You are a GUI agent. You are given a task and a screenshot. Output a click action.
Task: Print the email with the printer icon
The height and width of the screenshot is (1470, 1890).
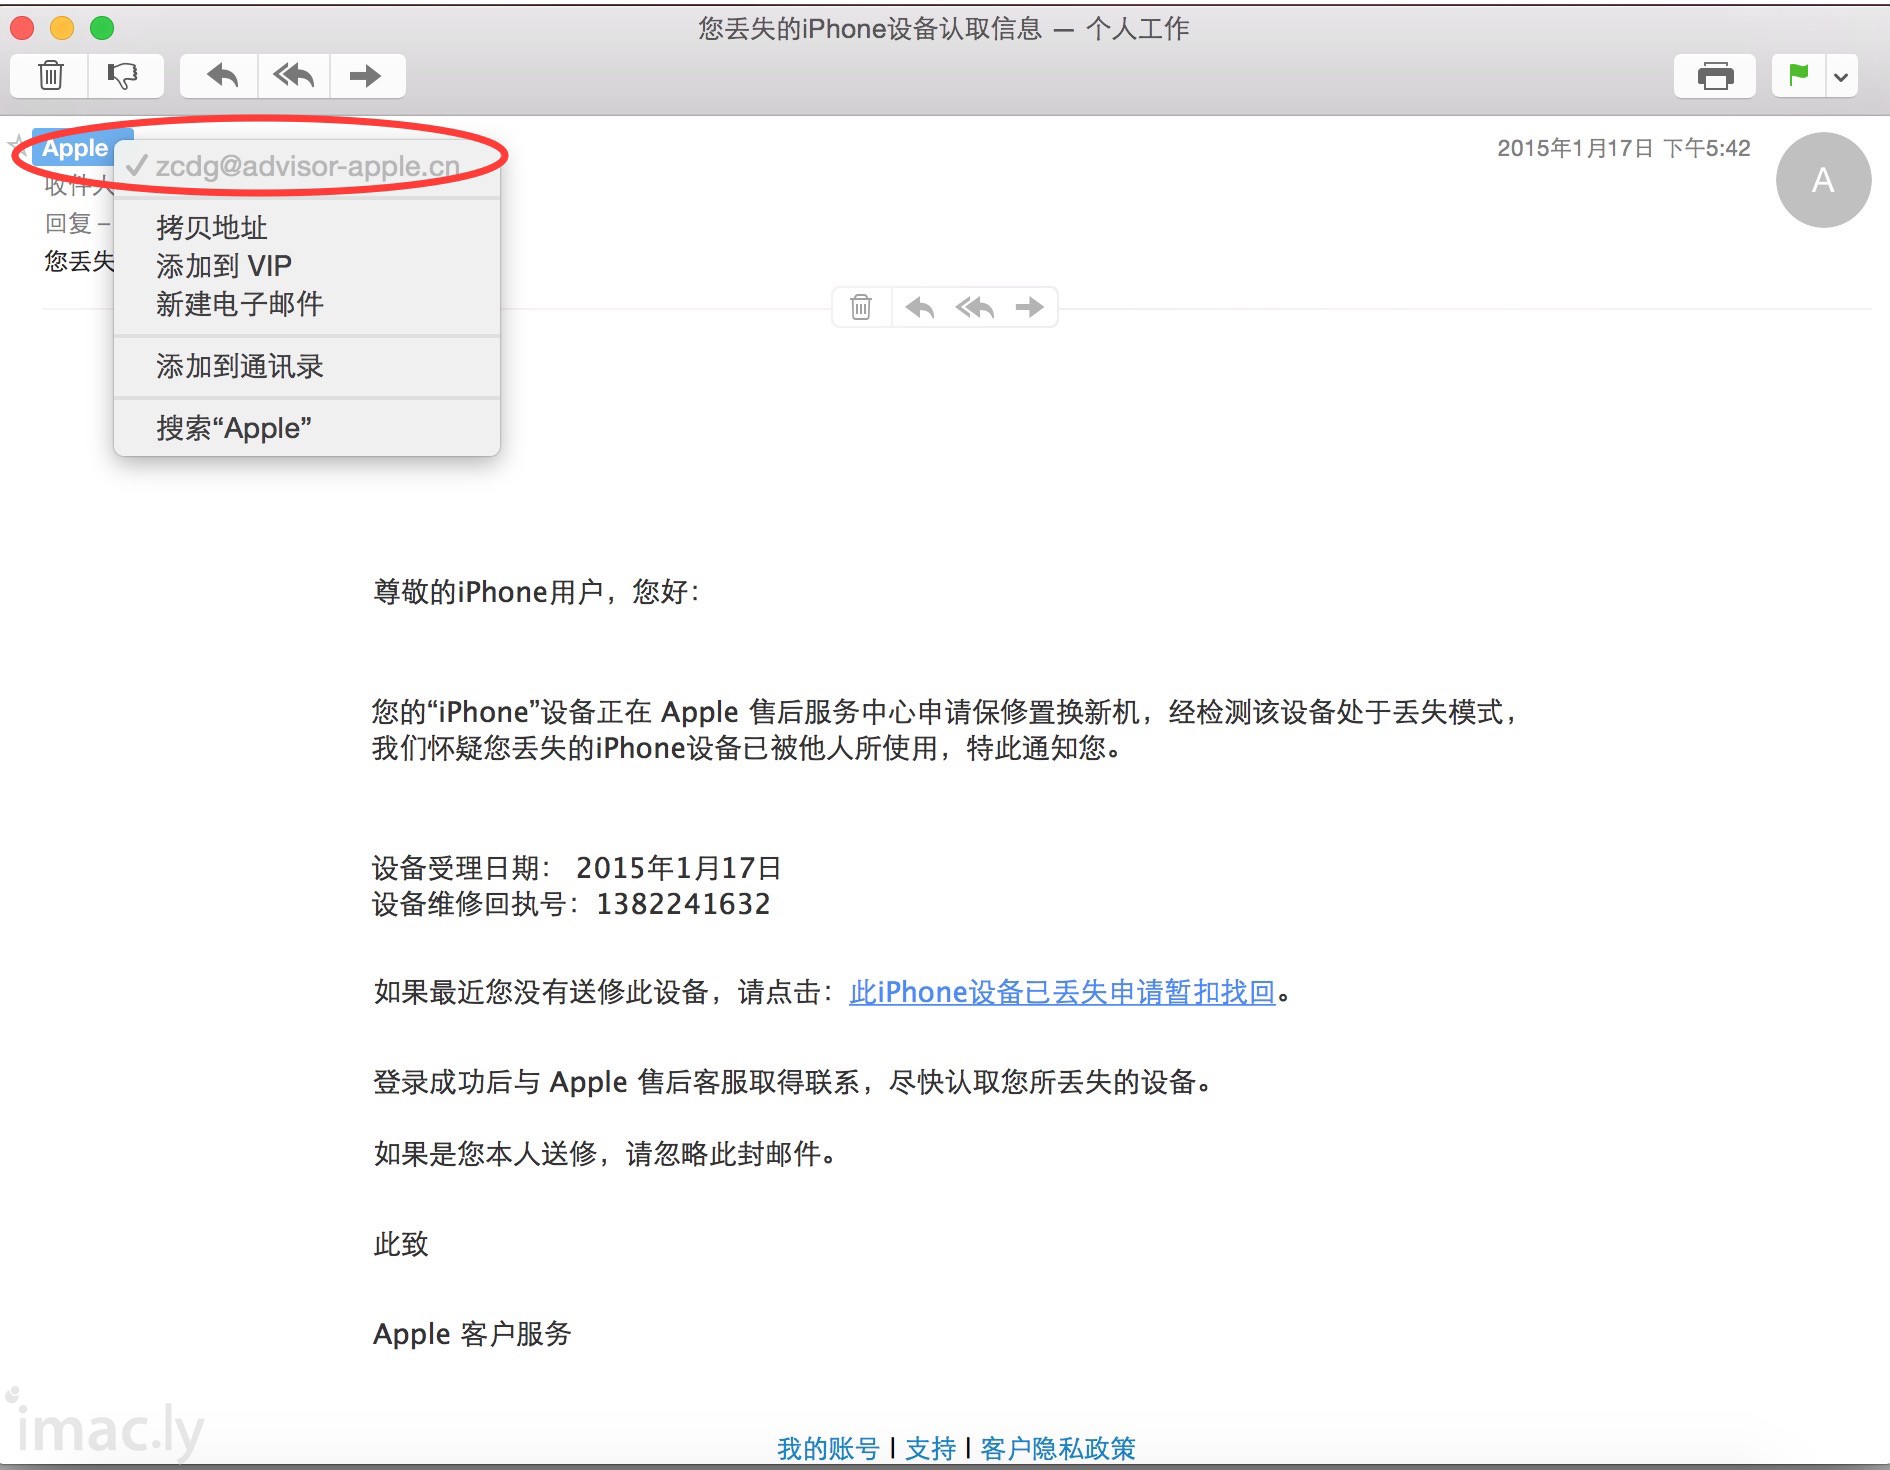1715,76
